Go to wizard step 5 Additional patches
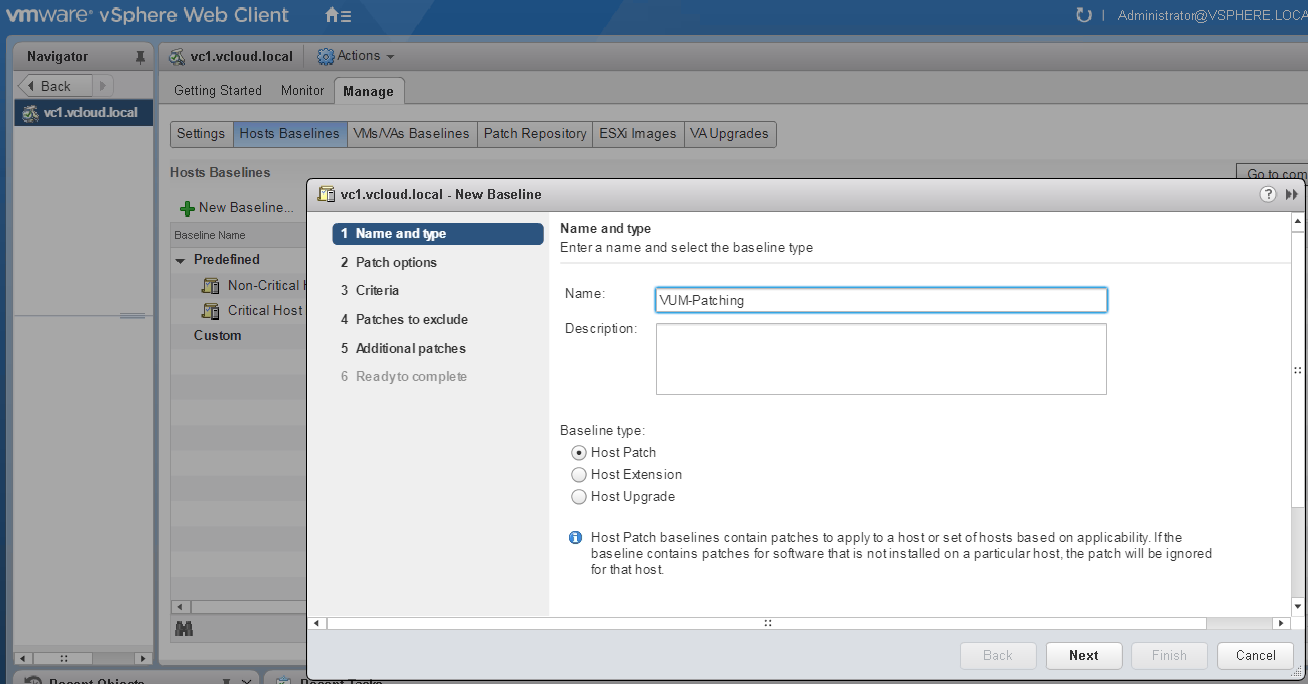 [438, 349]
